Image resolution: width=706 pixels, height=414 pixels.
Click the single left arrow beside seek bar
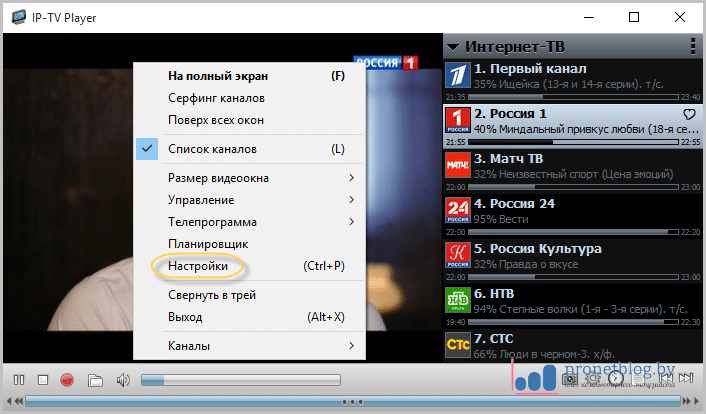click(x=9, y=400)
